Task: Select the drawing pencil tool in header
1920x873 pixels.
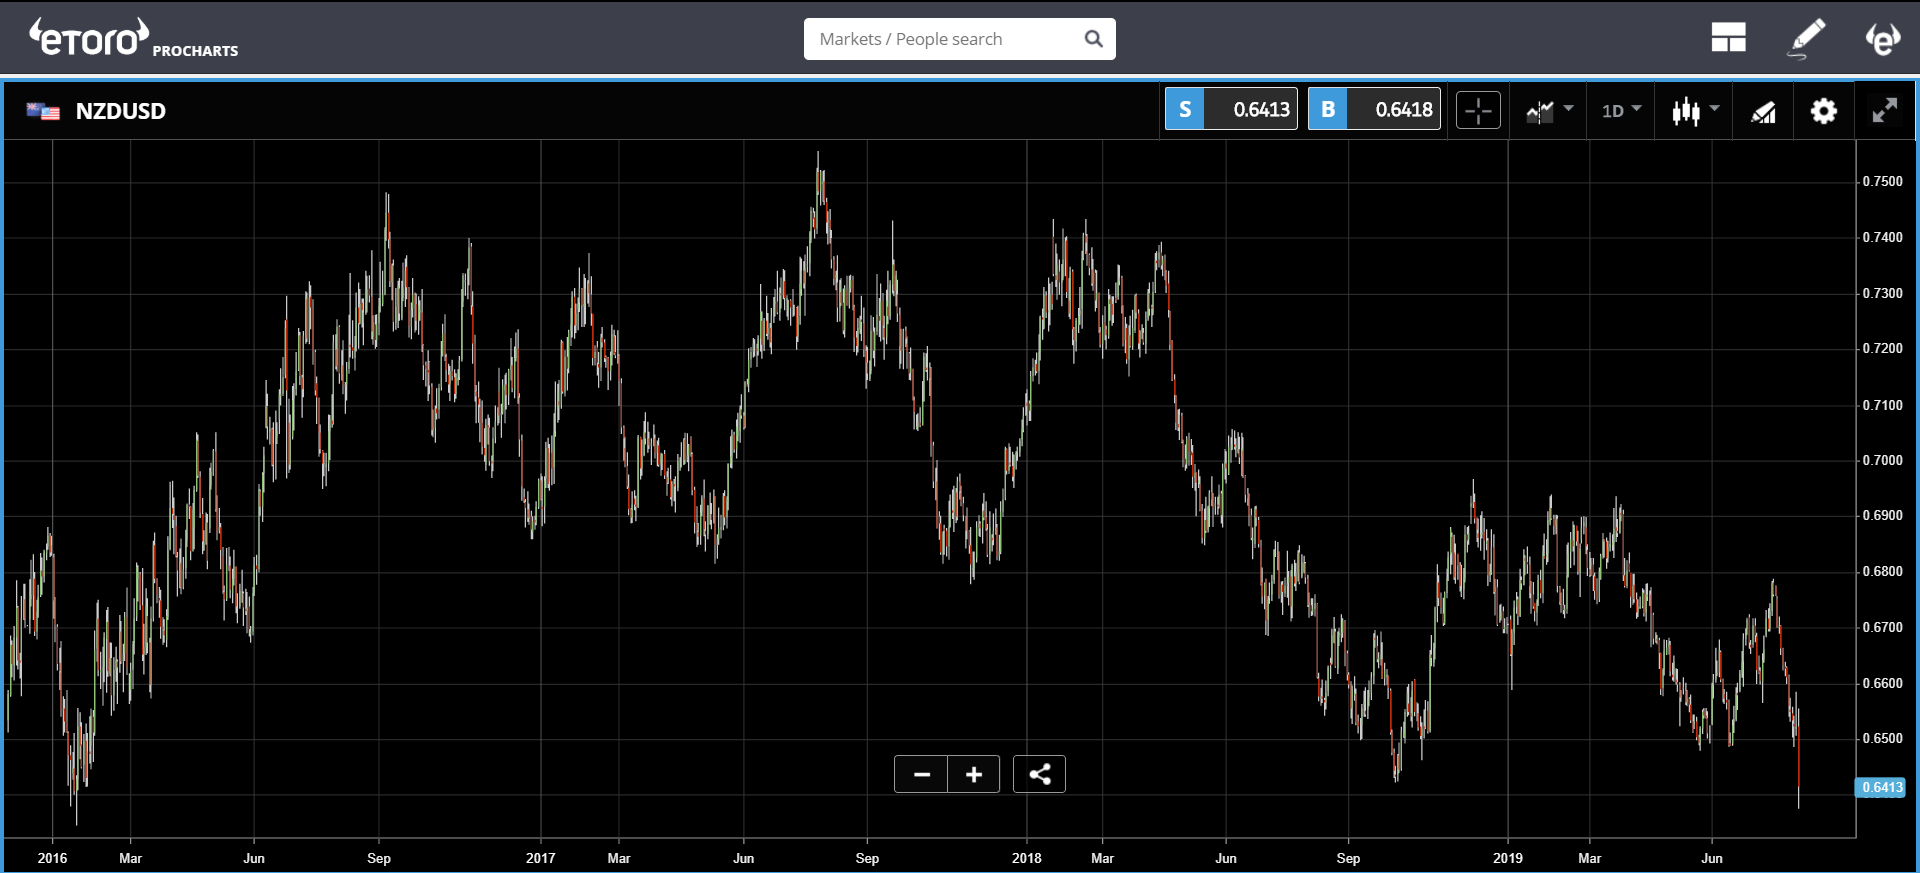Action: 1806,38
